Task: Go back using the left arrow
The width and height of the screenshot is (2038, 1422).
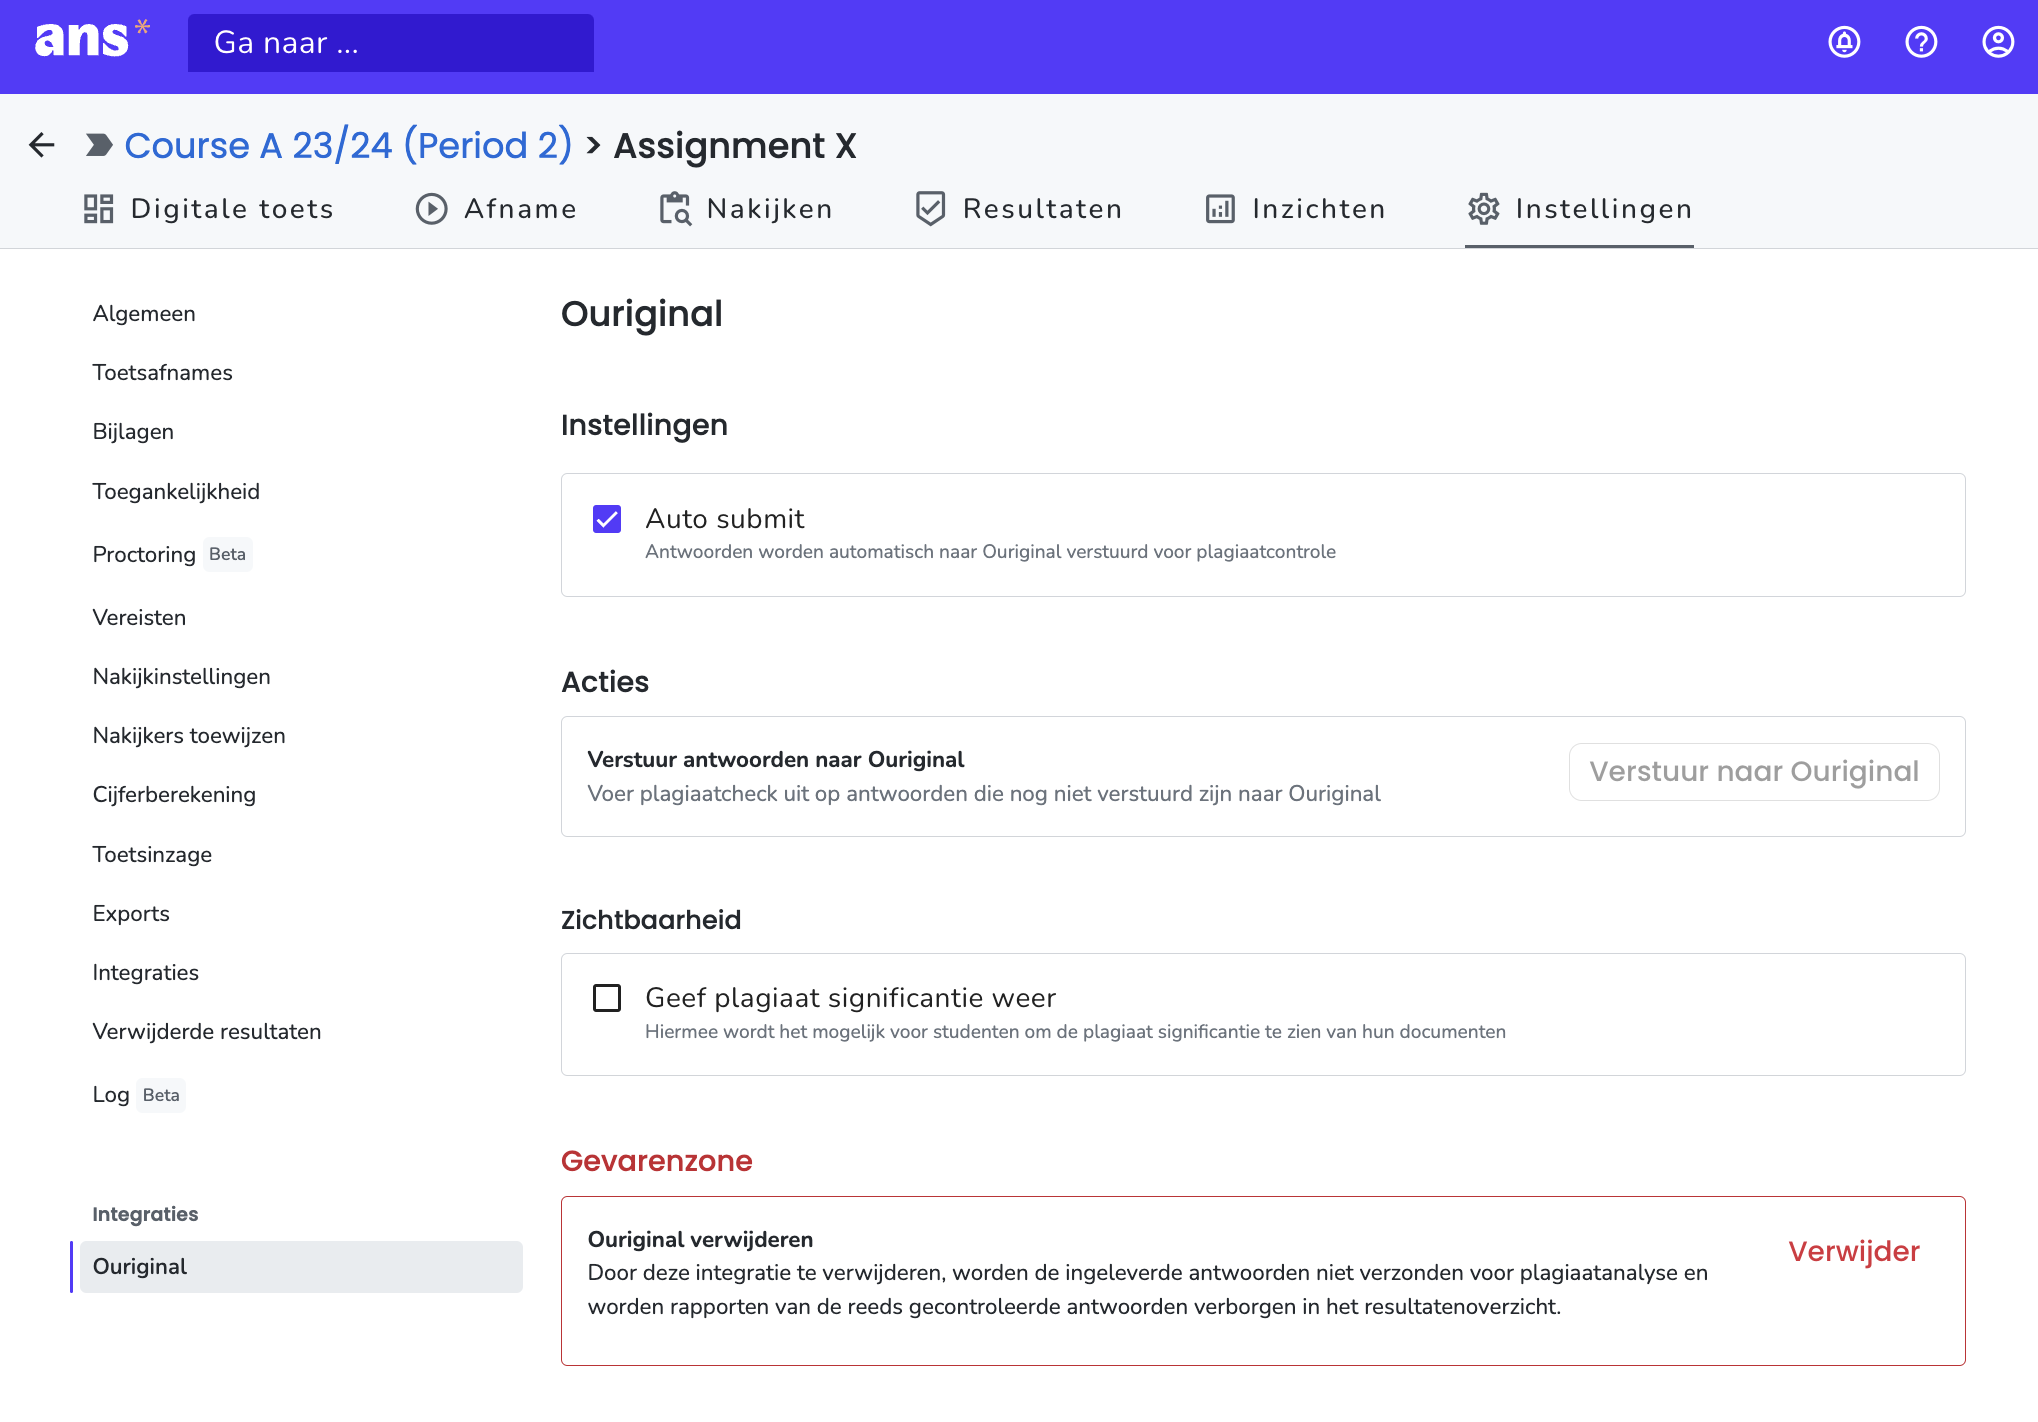Action: click(42, 145)
